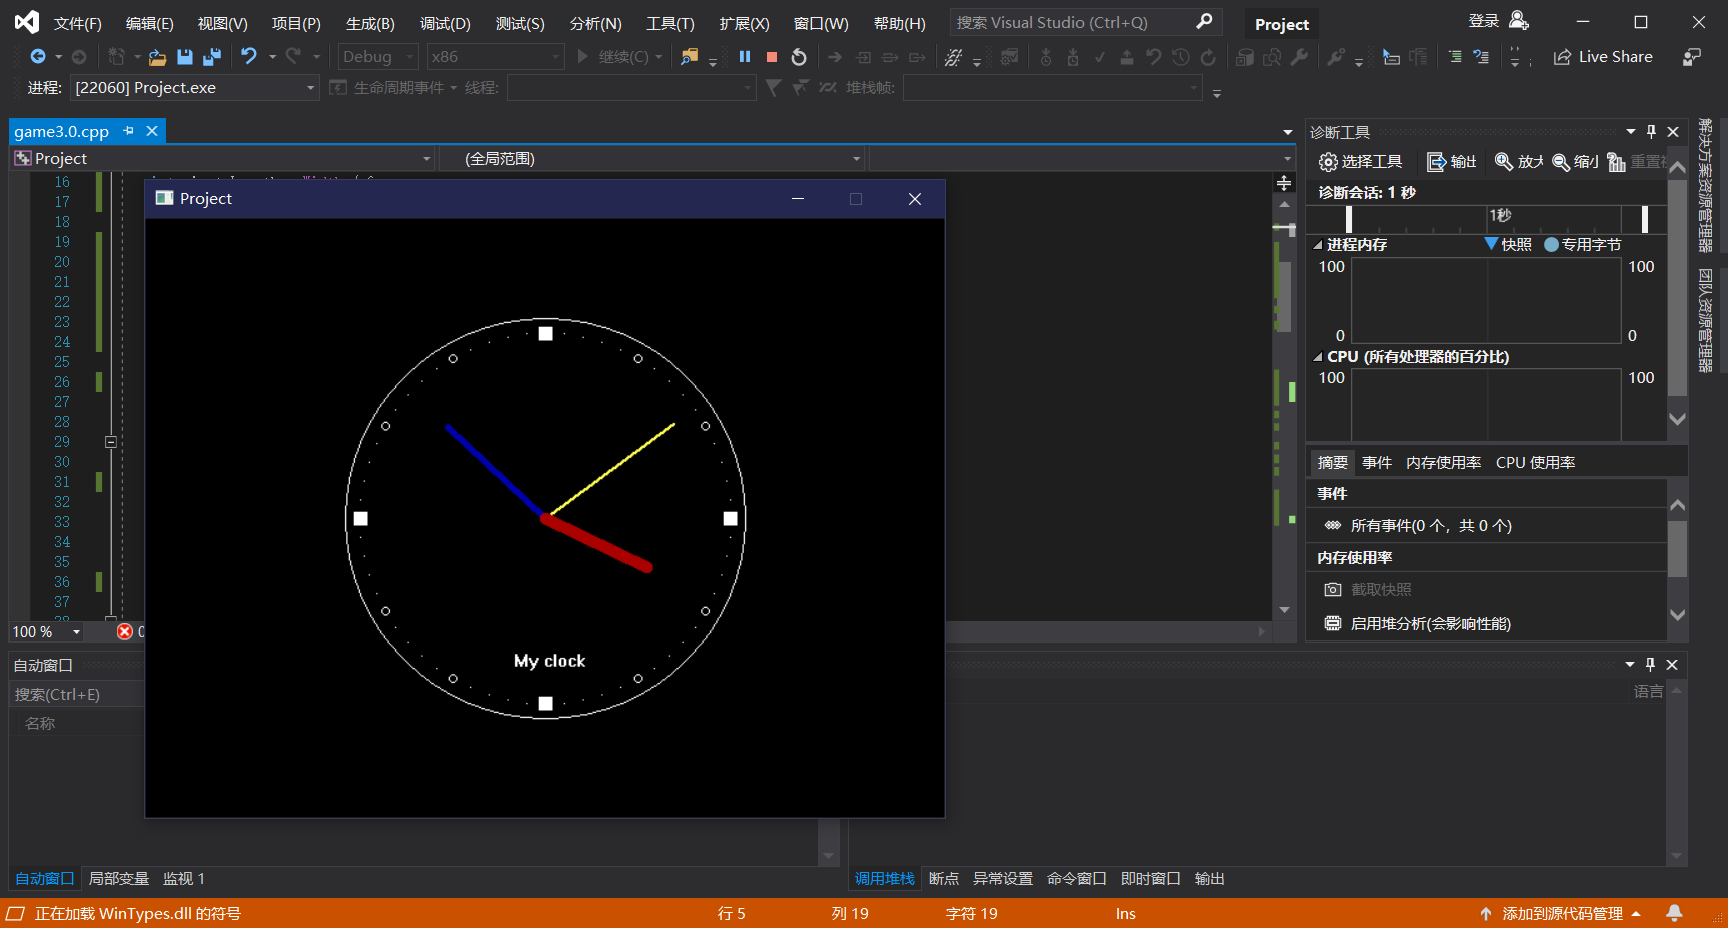Click the Restart debugging icon
The height and width of the screenshot is (928, 1728).
tap(799, 57)
